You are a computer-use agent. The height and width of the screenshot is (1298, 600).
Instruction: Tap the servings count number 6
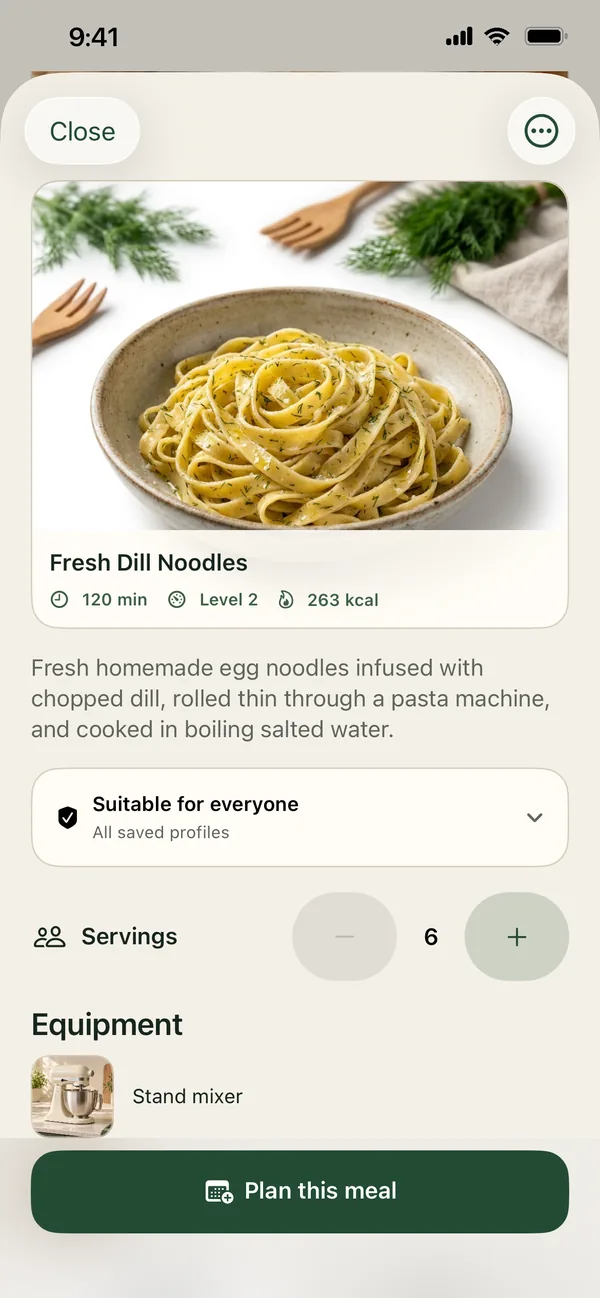(431, 937)
